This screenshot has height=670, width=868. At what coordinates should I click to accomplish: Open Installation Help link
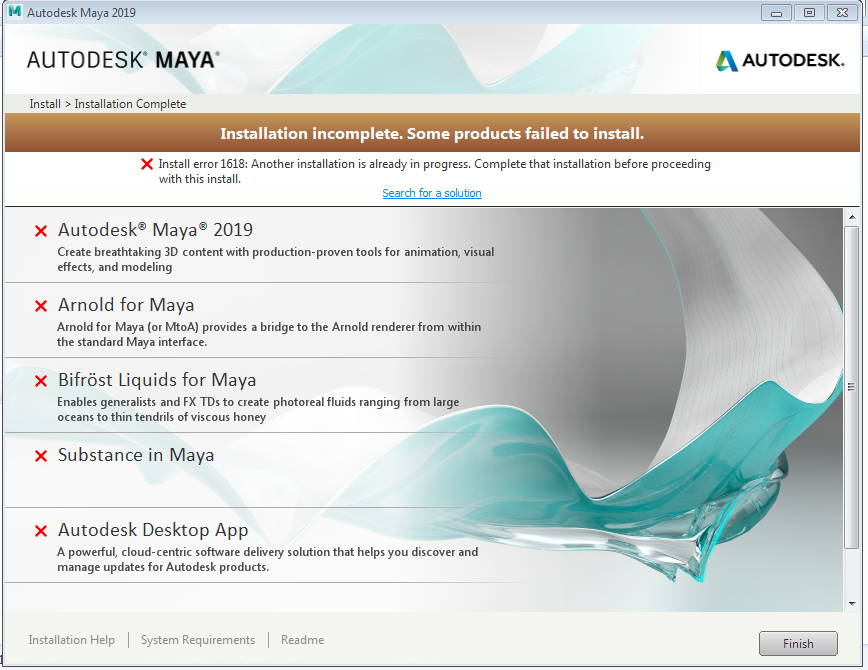tap(71, 640)
